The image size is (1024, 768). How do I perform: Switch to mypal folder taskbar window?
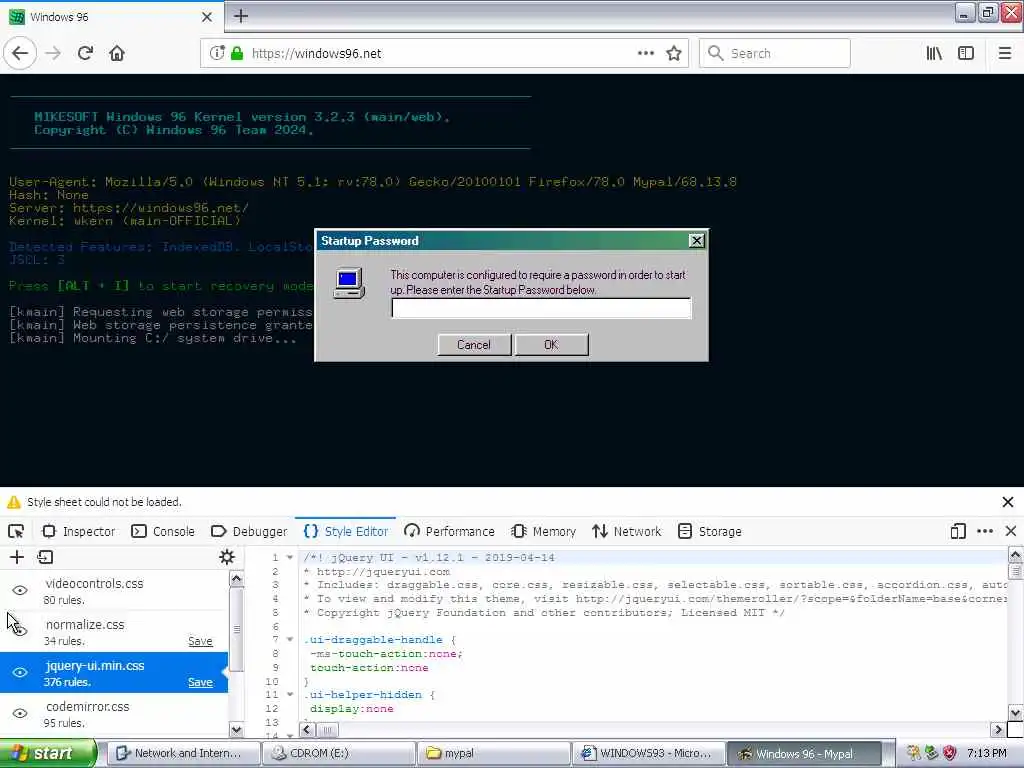(494, 754)
